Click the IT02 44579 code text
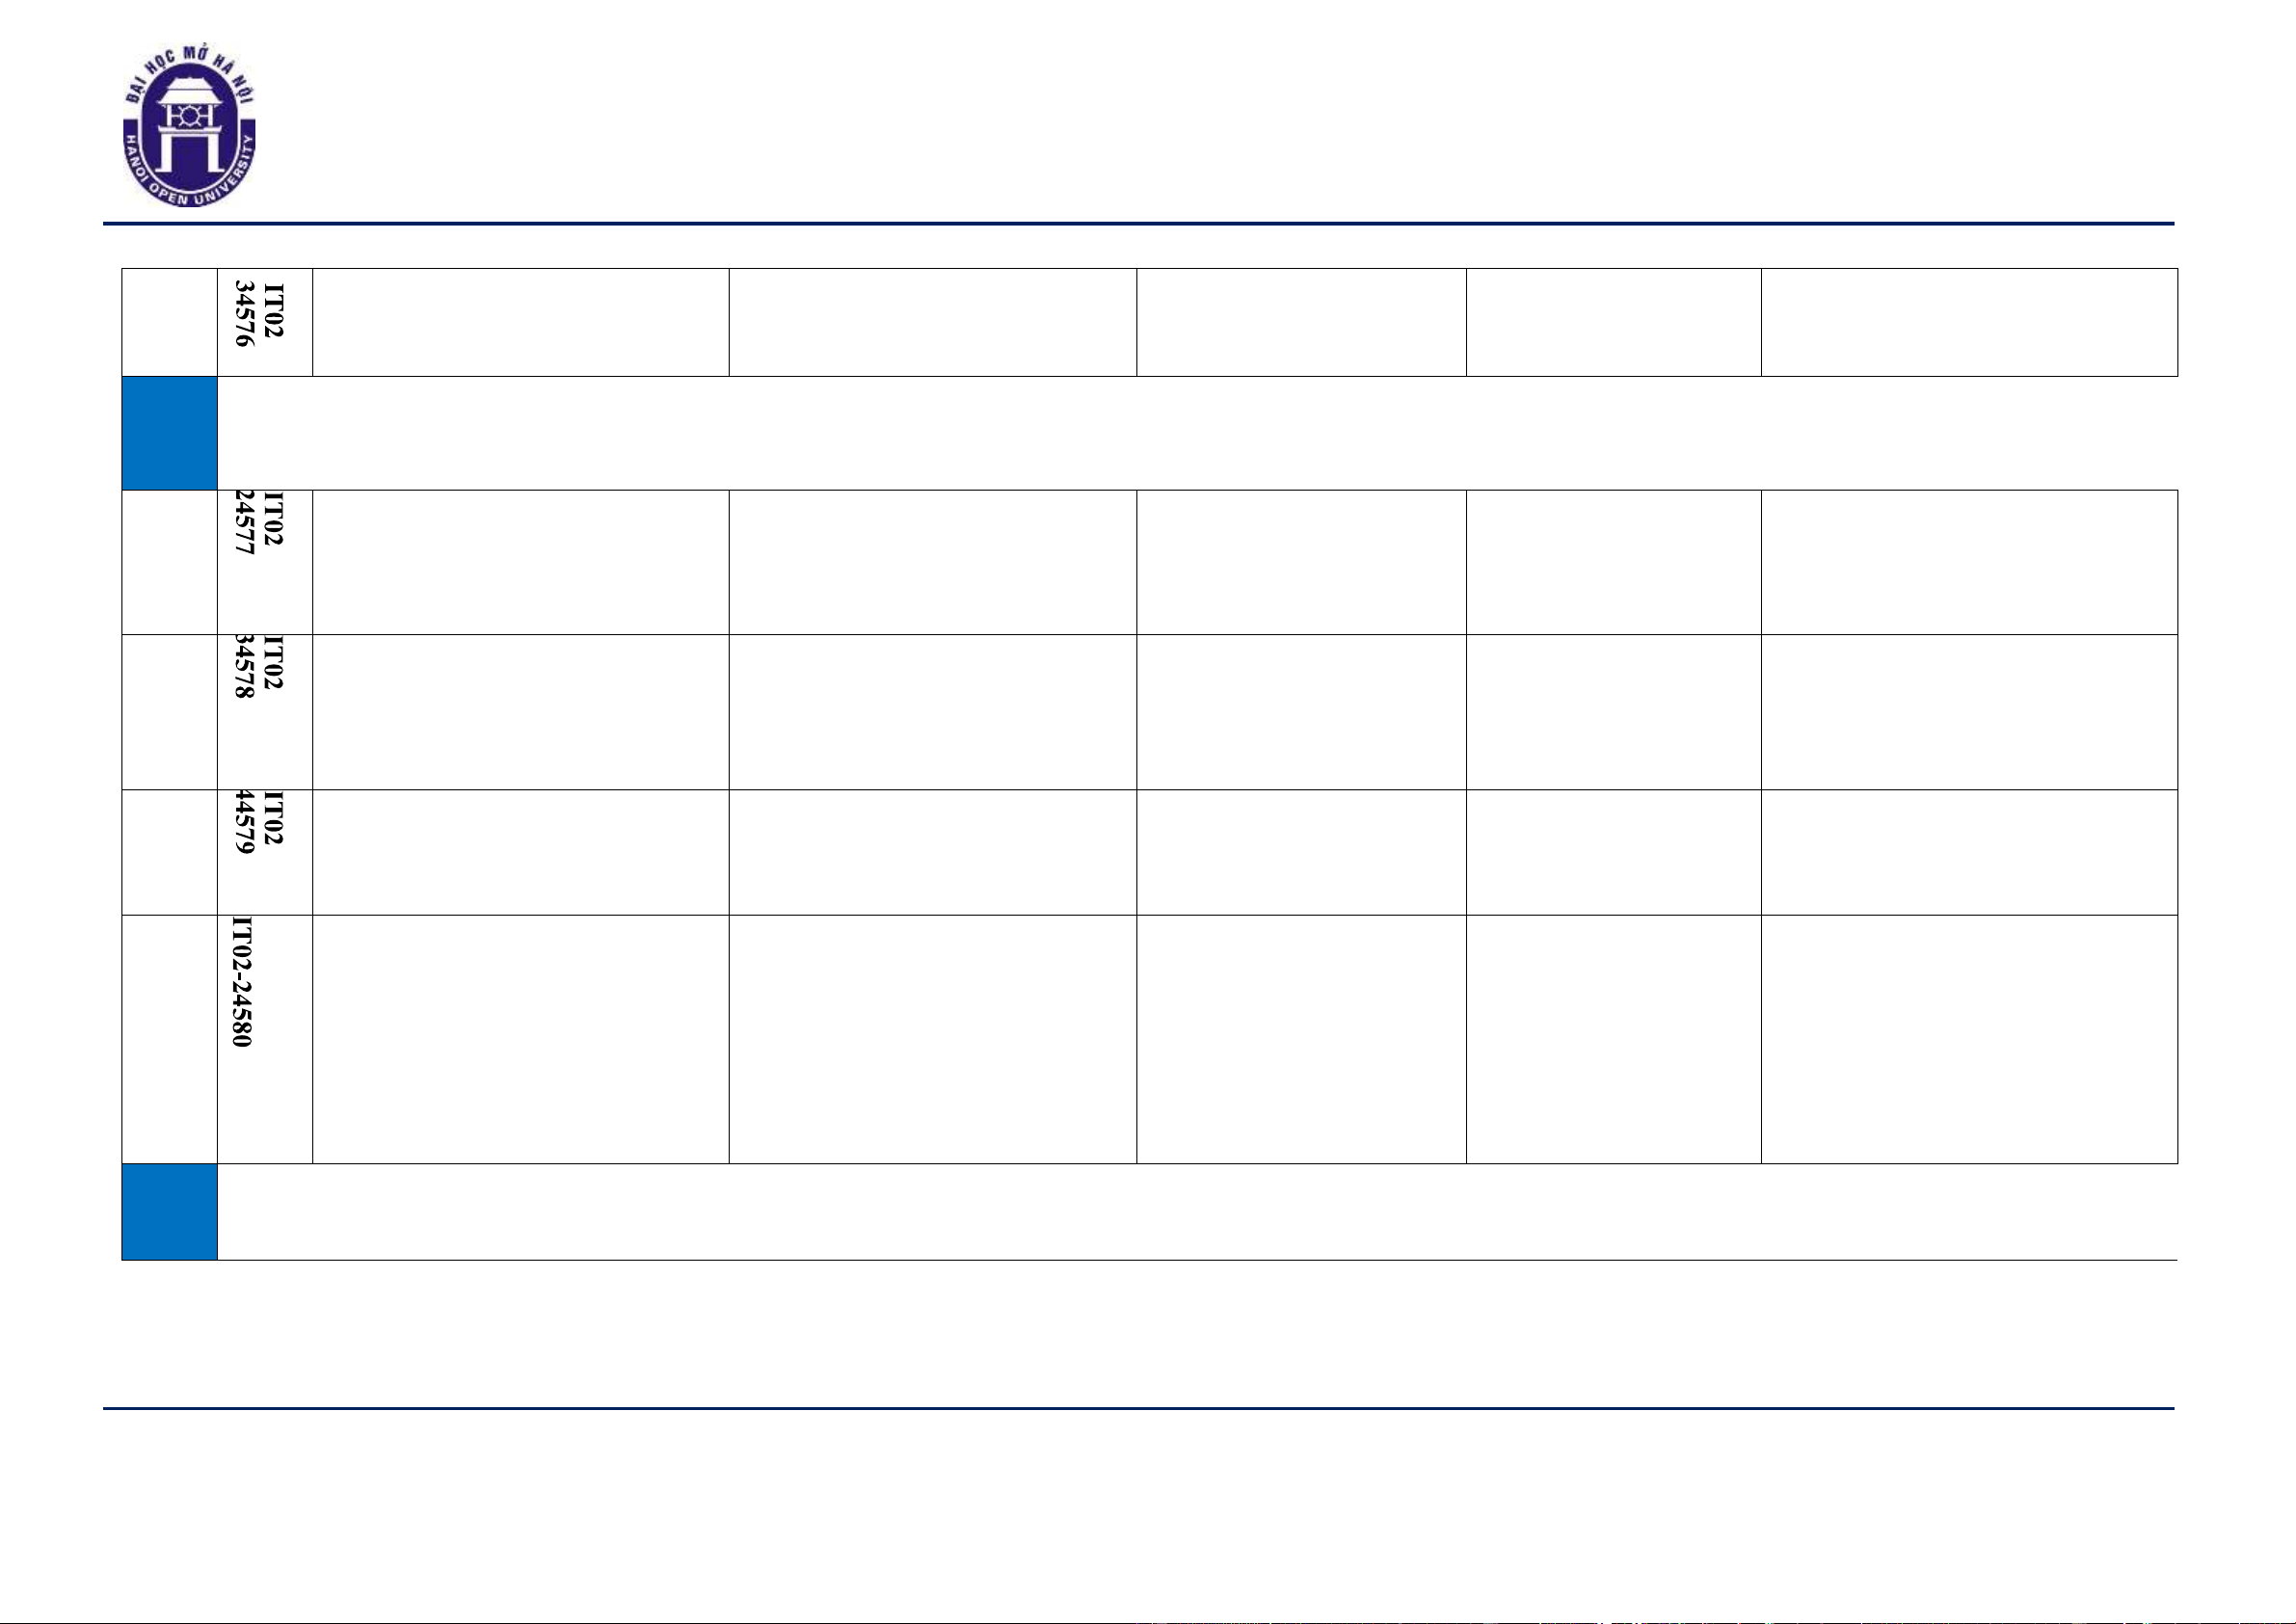2296x1624 pixels. point(258,822)
